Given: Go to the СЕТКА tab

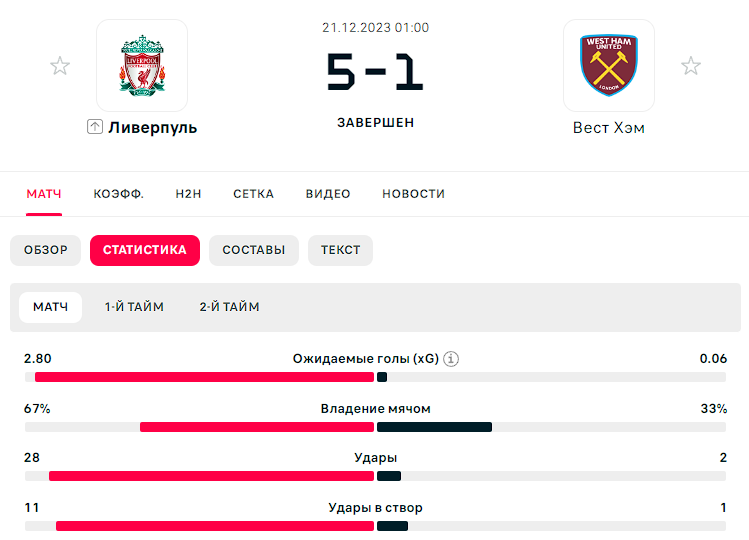Looking at the screenshot, I should click(254, 194).
